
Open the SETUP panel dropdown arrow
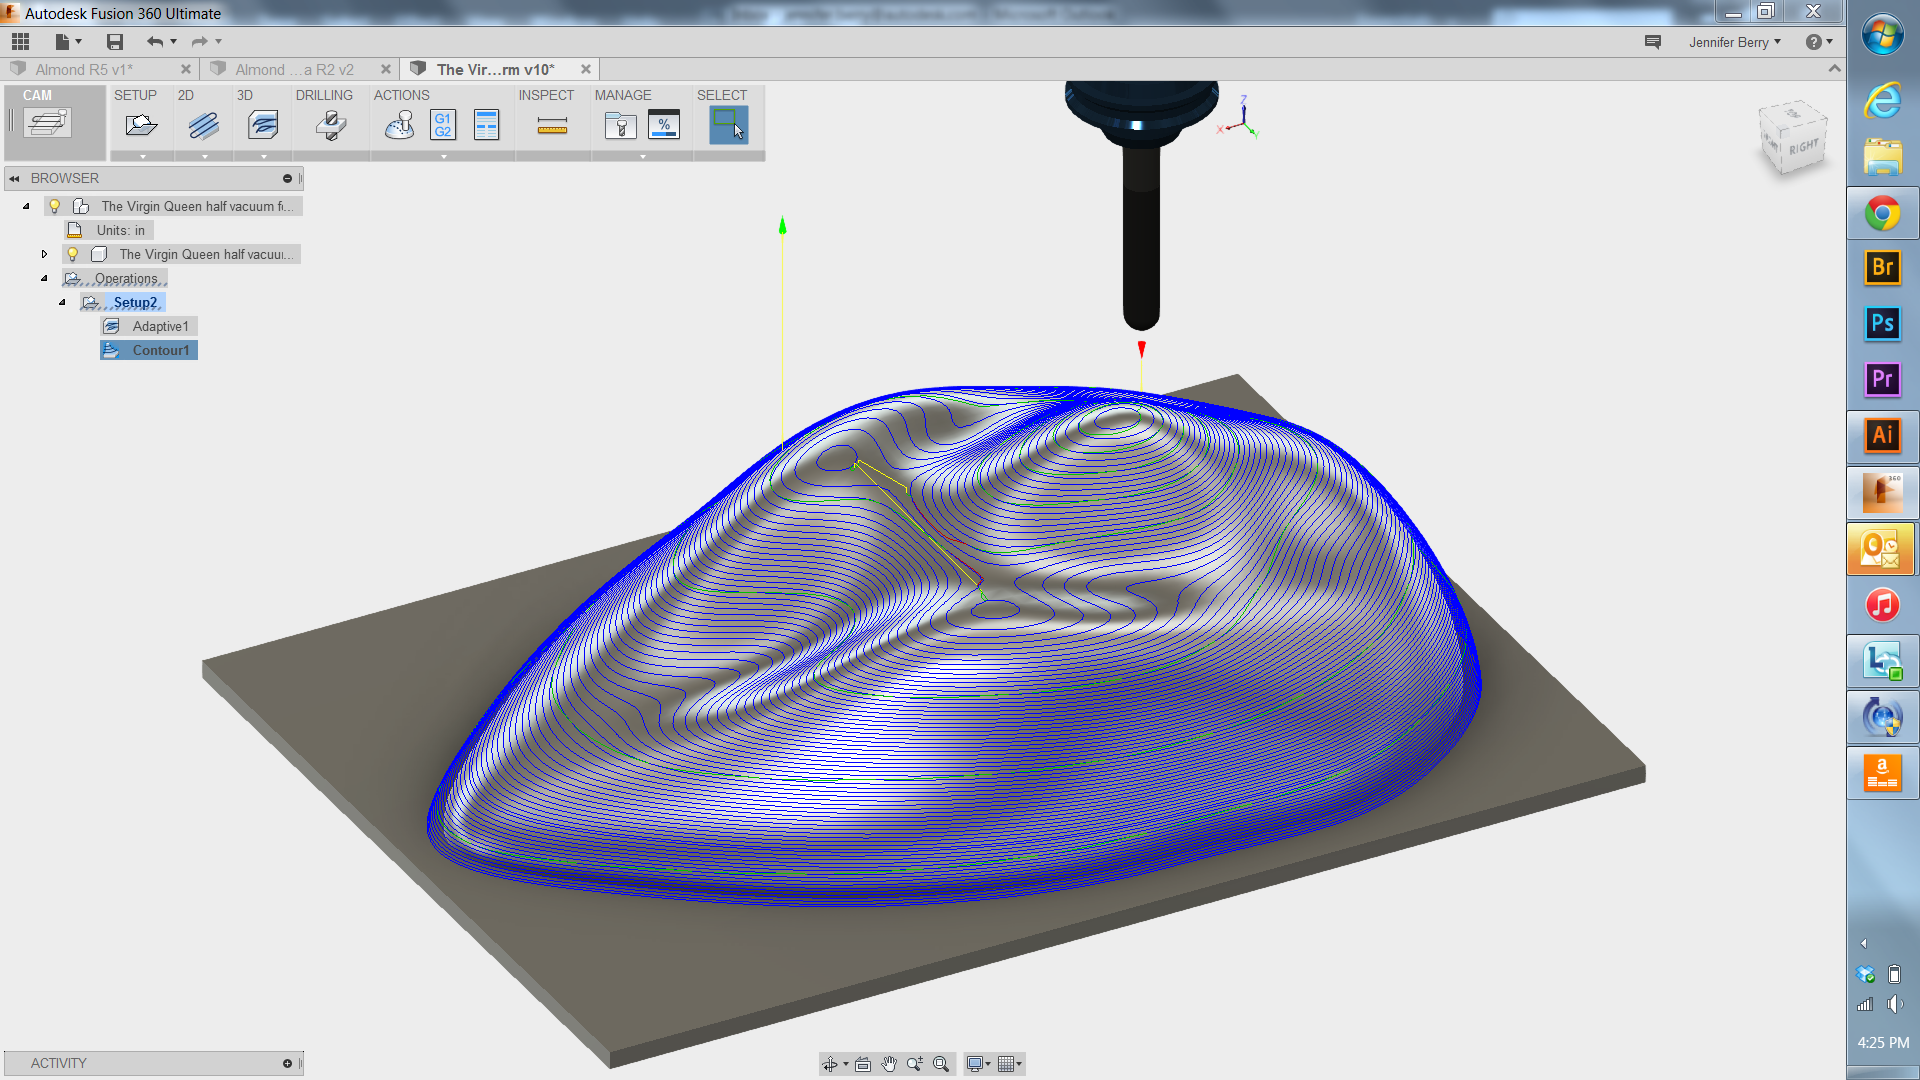pyautogui.click(x=141, y=156)
